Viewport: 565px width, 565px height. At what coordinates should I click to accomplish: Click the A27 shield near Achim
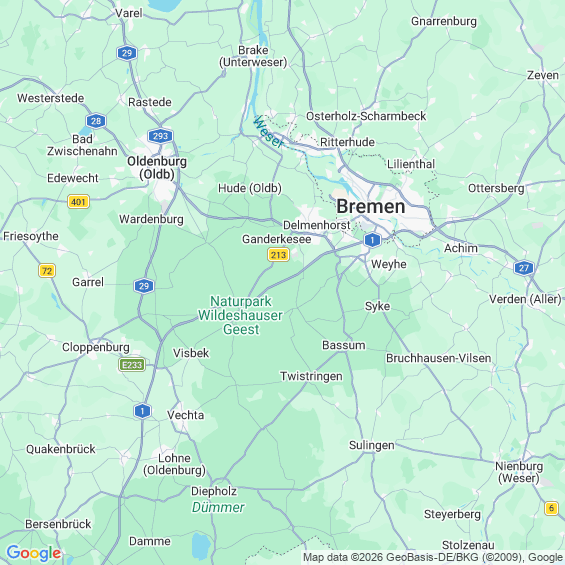(524, 268)
